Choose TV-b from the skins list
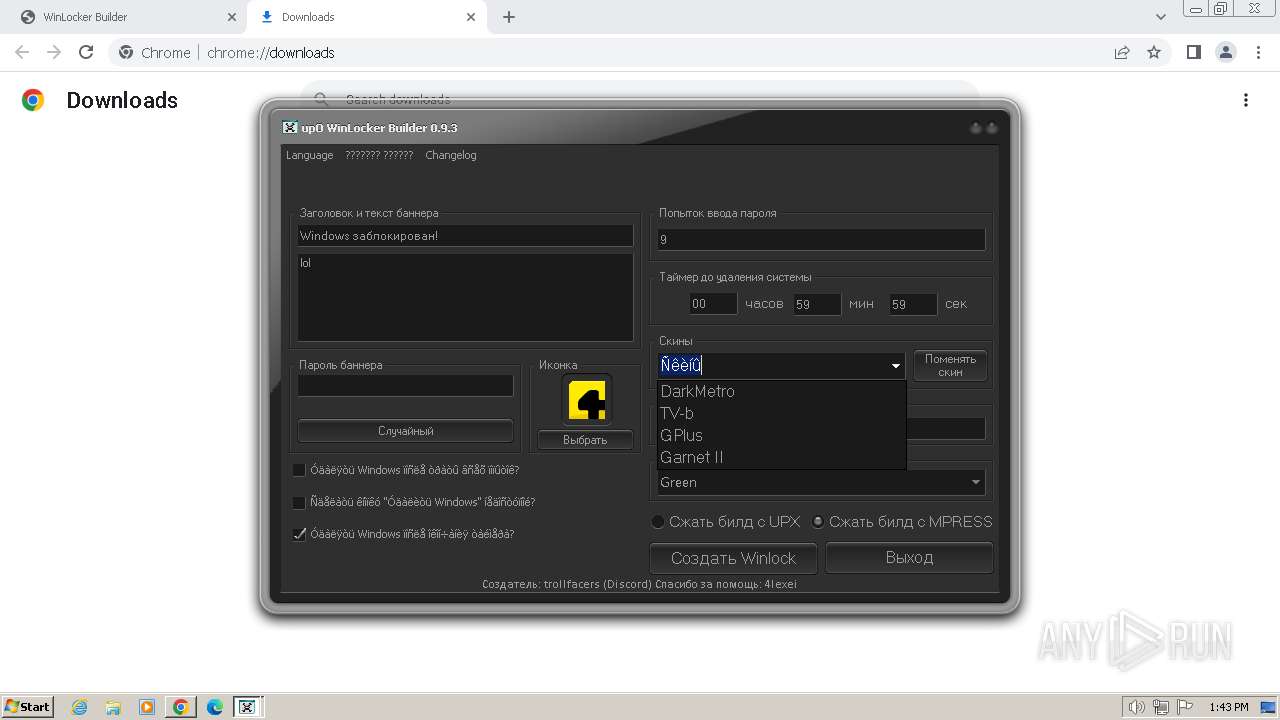Screen dimensions: 1280x720 (781, 413)
